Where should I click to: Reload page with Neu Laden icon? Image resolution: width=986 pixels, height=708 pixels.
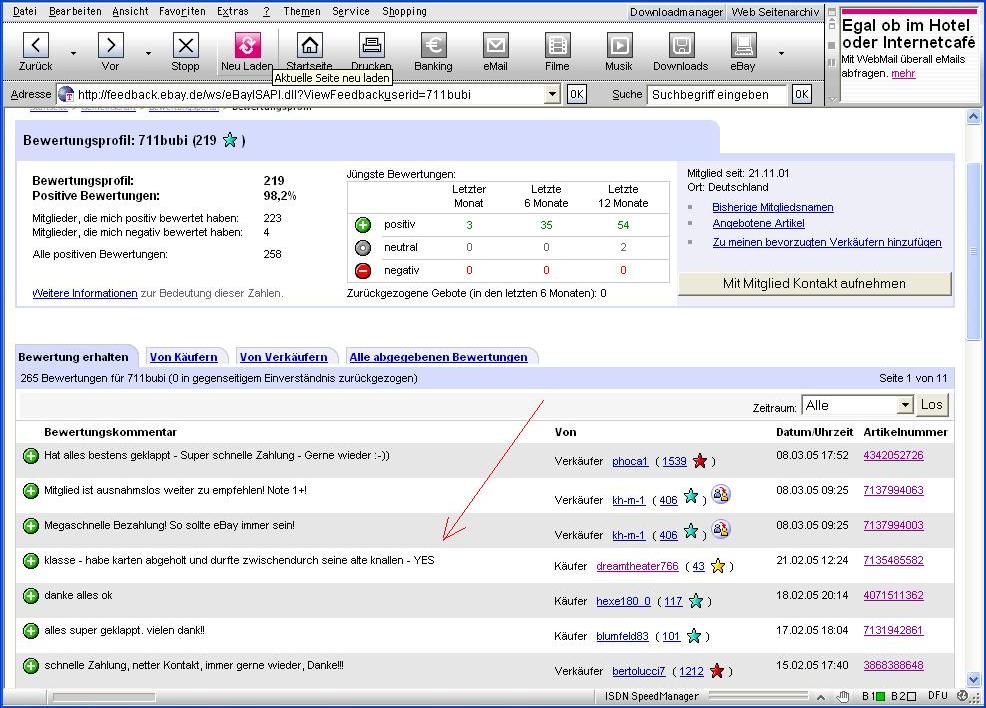point(246,45)
